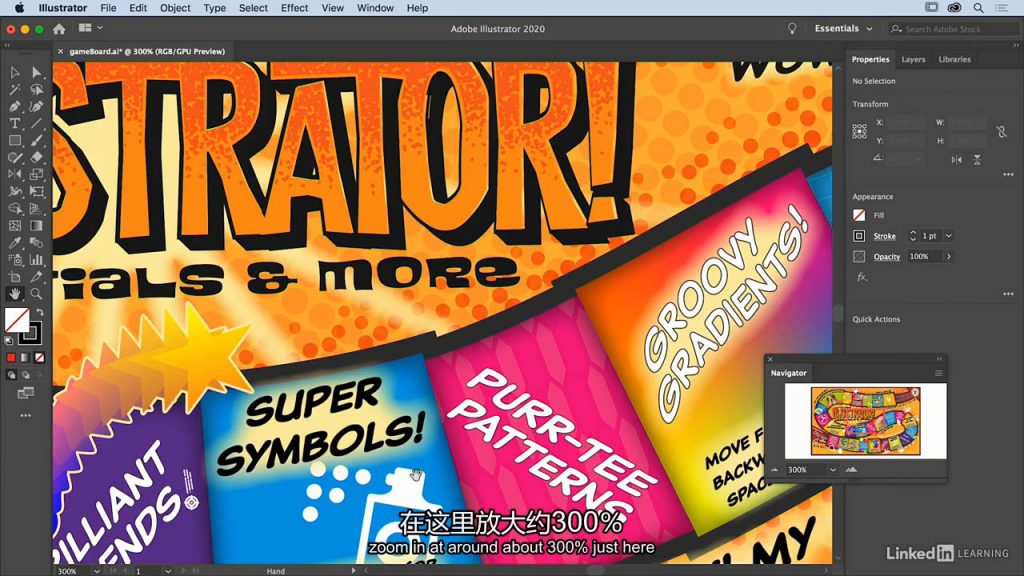Screen dimensions: 1024x576
Task: Set paint to None mode
Action: 39,357
